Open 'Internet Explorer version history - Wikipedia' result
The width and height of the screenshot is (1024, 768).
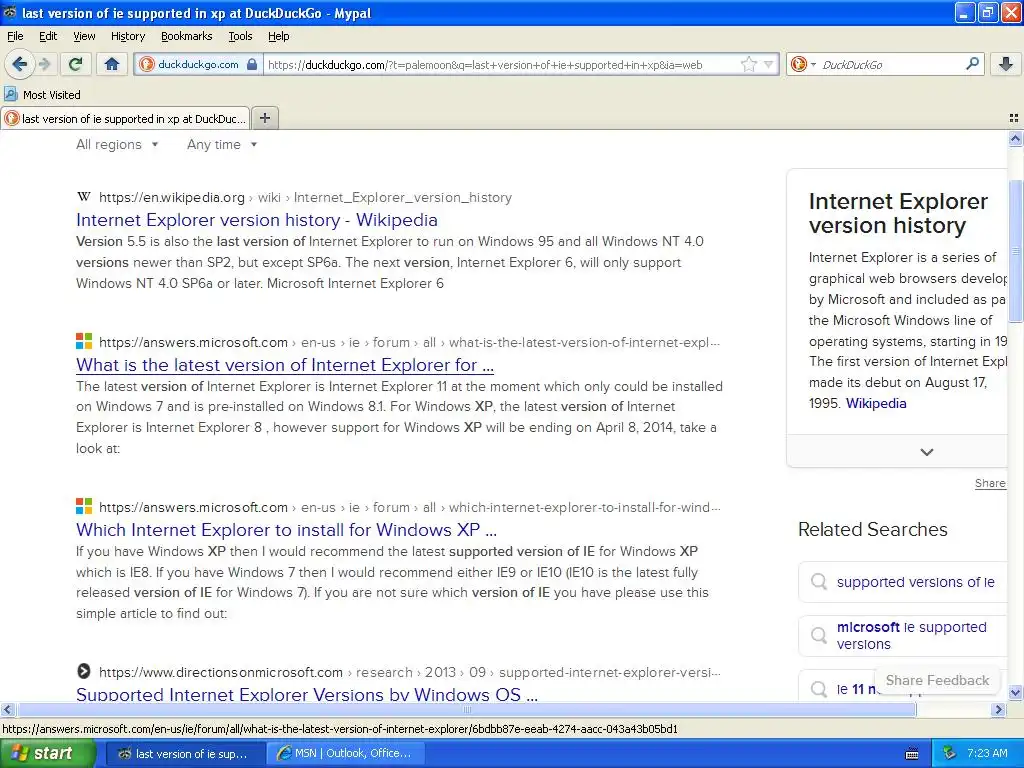(x=257, y=219)
